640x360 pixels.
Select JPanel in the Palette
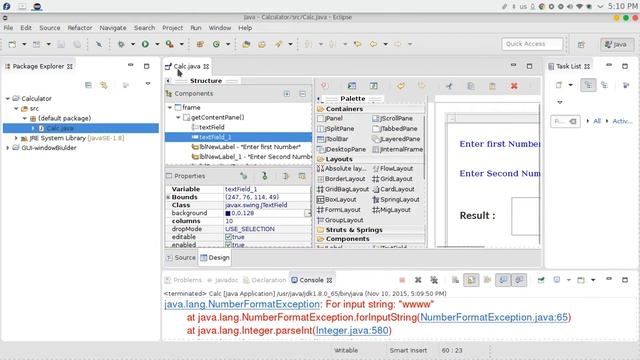point(330,118)
